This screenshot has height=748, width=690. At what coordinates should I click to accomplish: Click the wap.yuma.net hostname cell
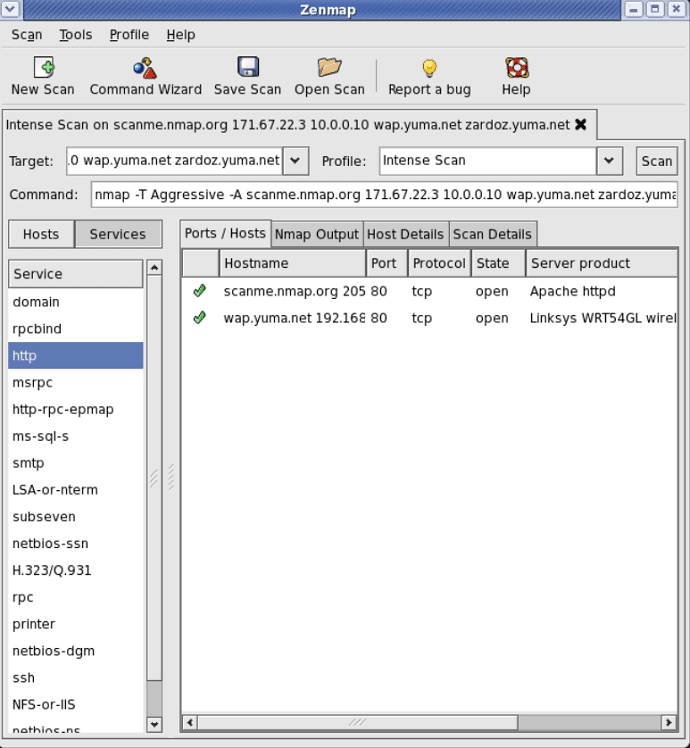(294, 318)
